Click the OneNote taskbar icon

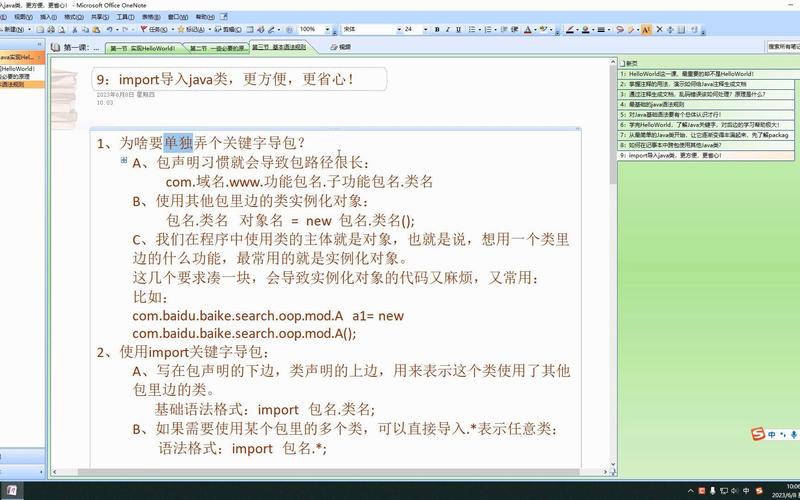[12, 491]
